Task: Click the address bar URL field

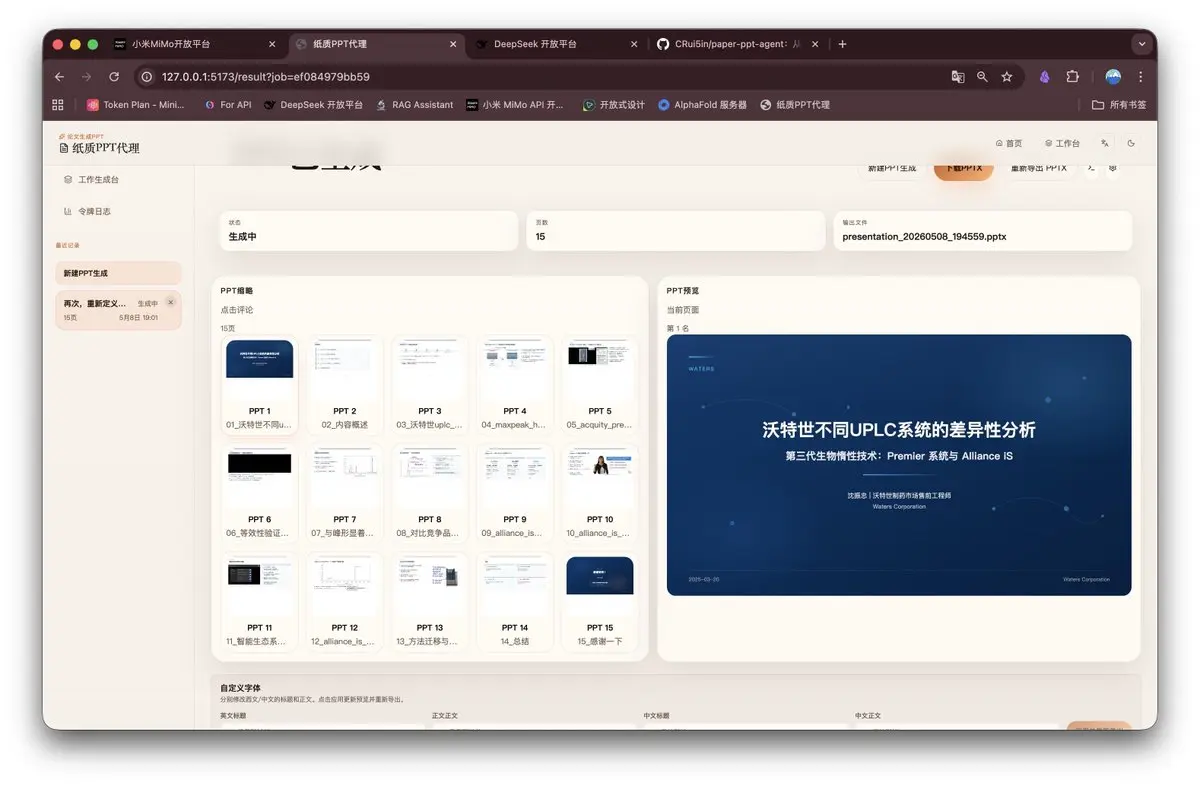Action: click(x=540, y=76)
